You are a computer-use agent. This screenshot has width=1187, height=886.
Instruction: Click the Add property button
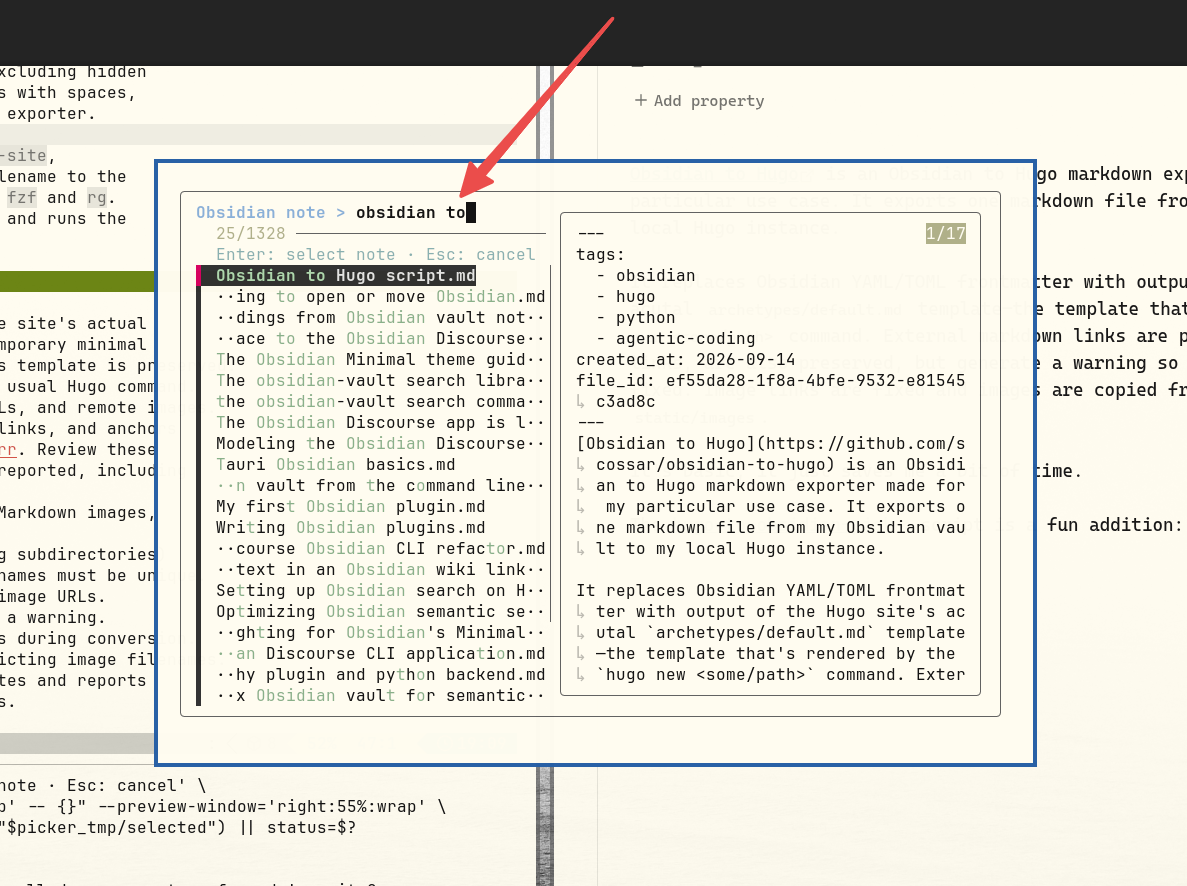(x=699, y=101)
